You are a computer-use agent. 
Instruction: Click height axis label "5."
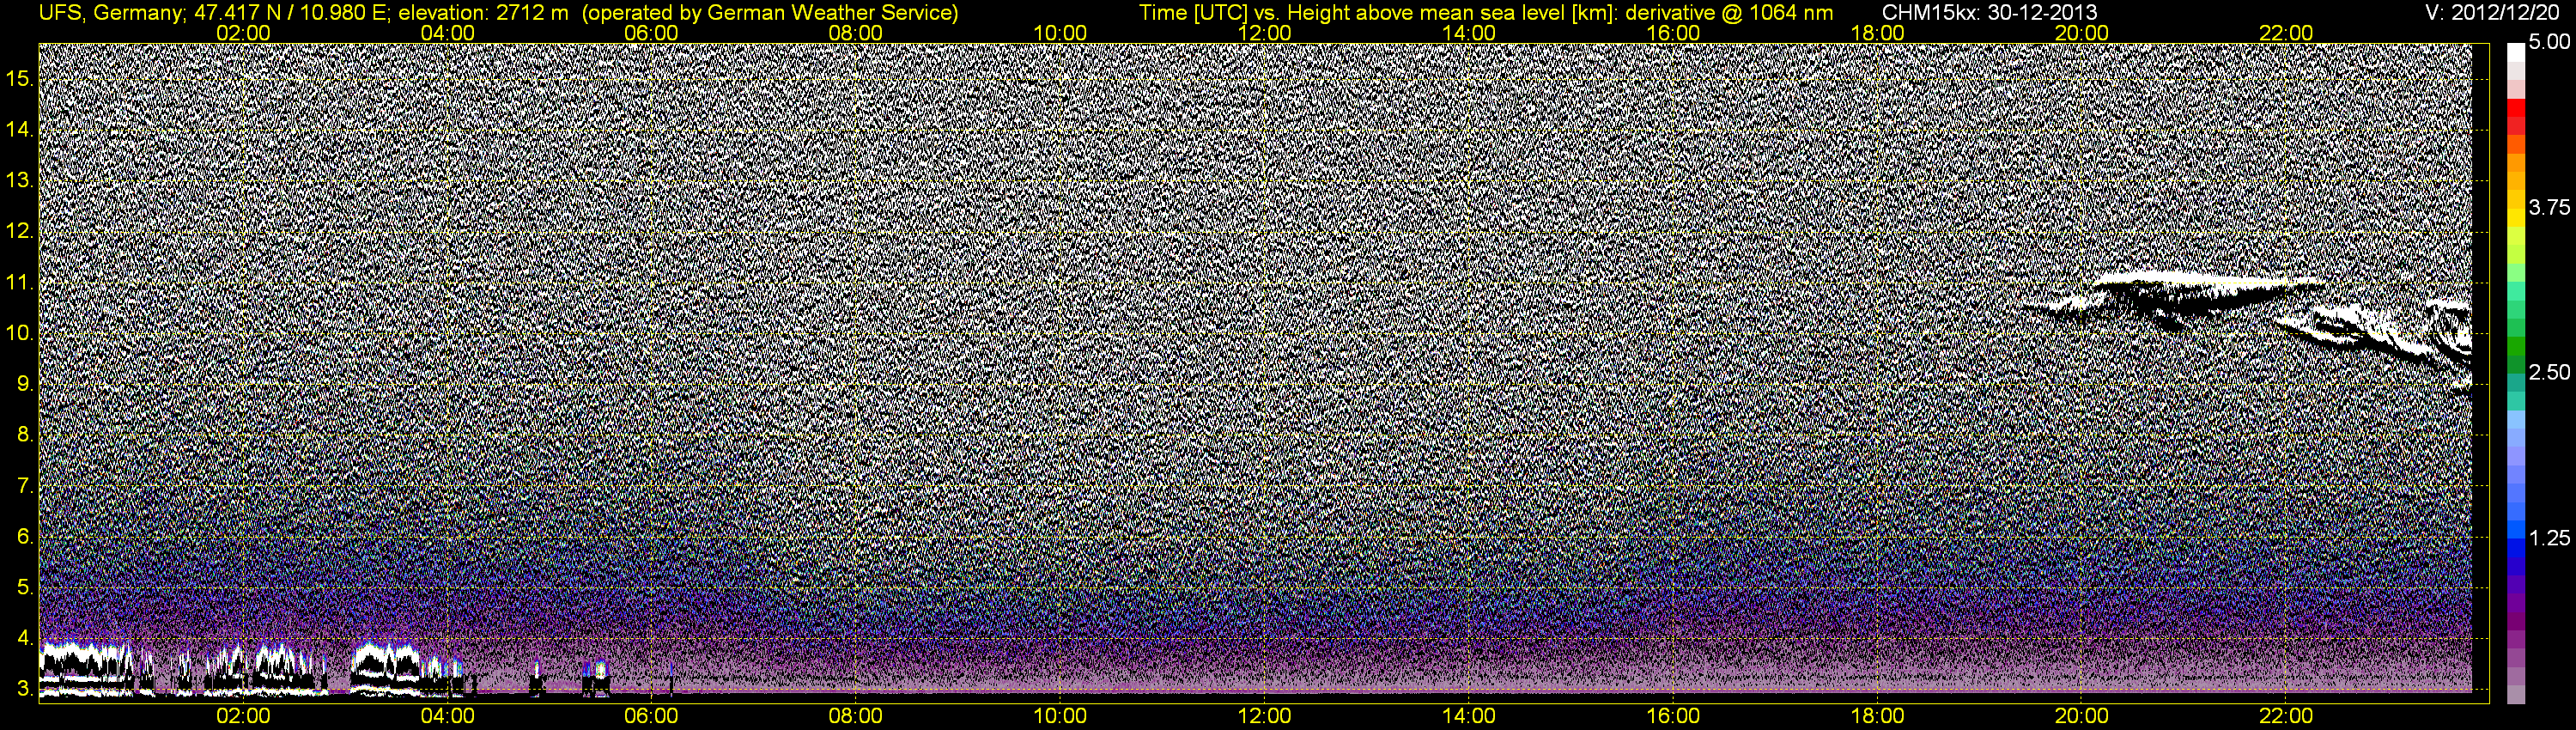click(25, 588)
